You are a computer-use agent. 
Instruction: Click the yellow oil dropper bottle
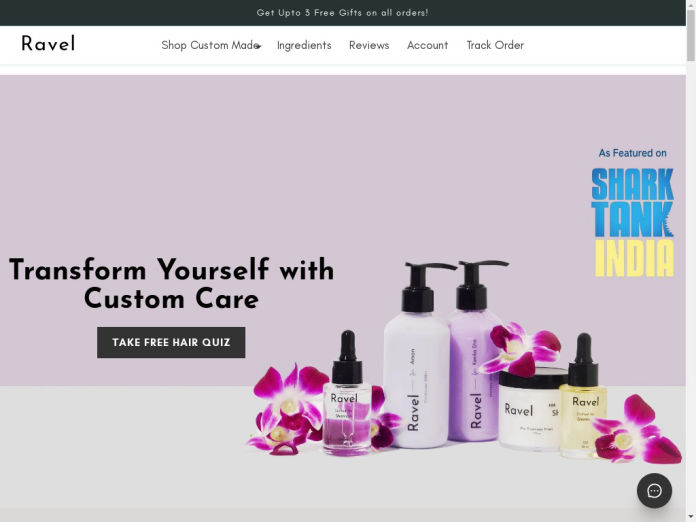tap(582, 396)
